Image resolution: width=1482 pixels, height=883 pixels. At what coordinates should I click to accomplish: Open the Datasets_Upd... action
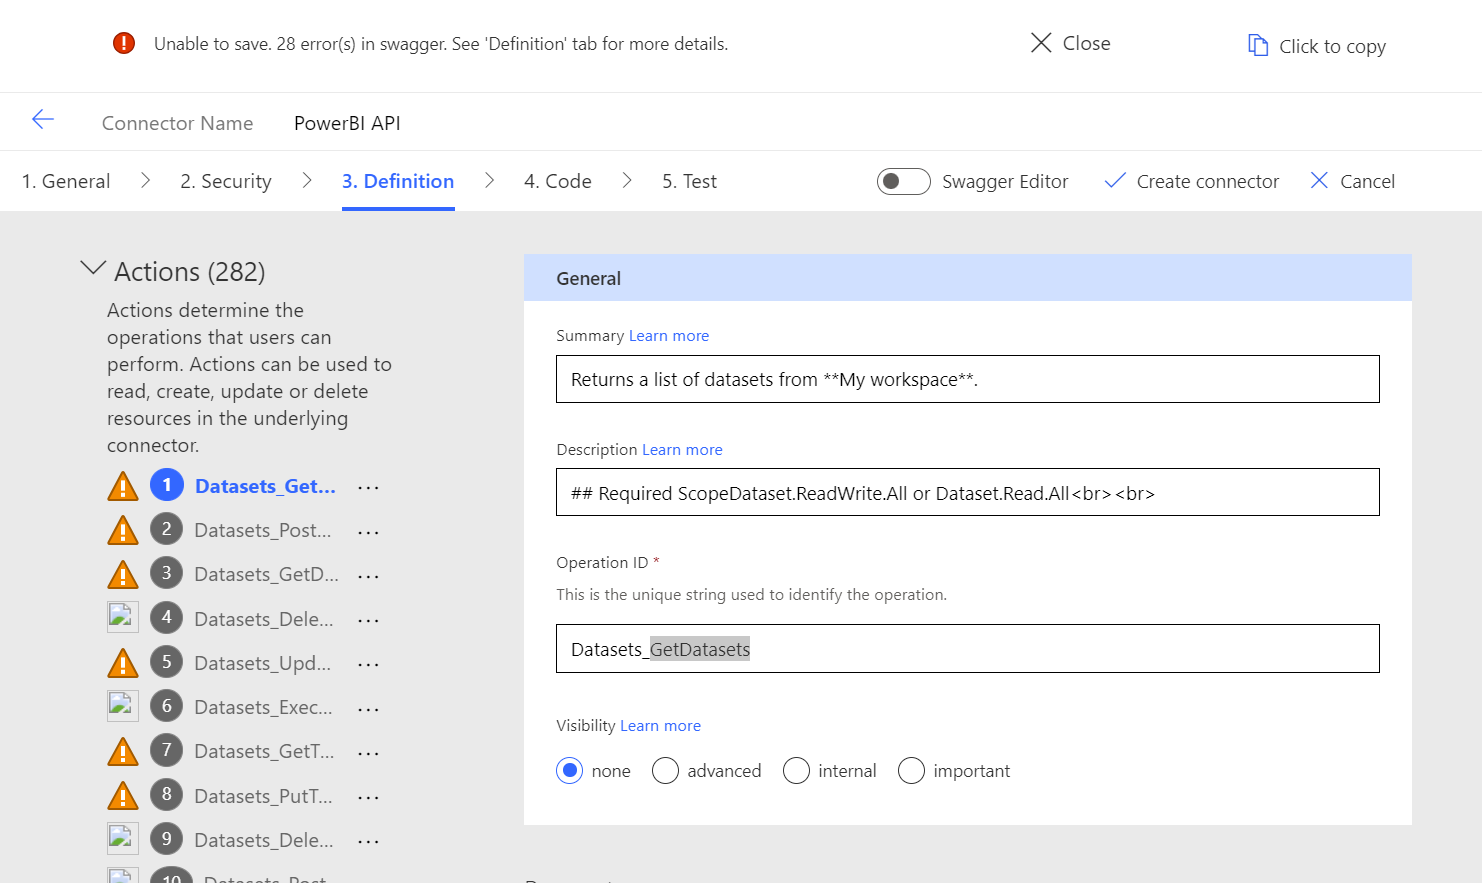263,663
